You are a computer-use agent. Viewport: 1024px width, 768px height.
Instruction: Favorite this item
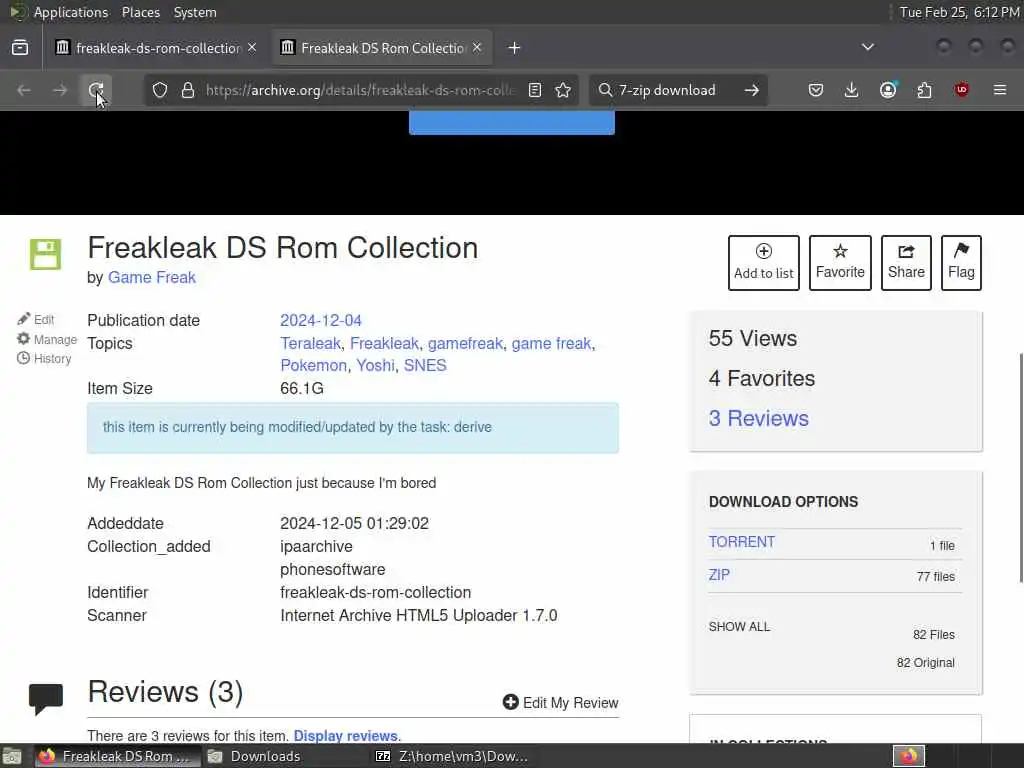tap(840, 263)
